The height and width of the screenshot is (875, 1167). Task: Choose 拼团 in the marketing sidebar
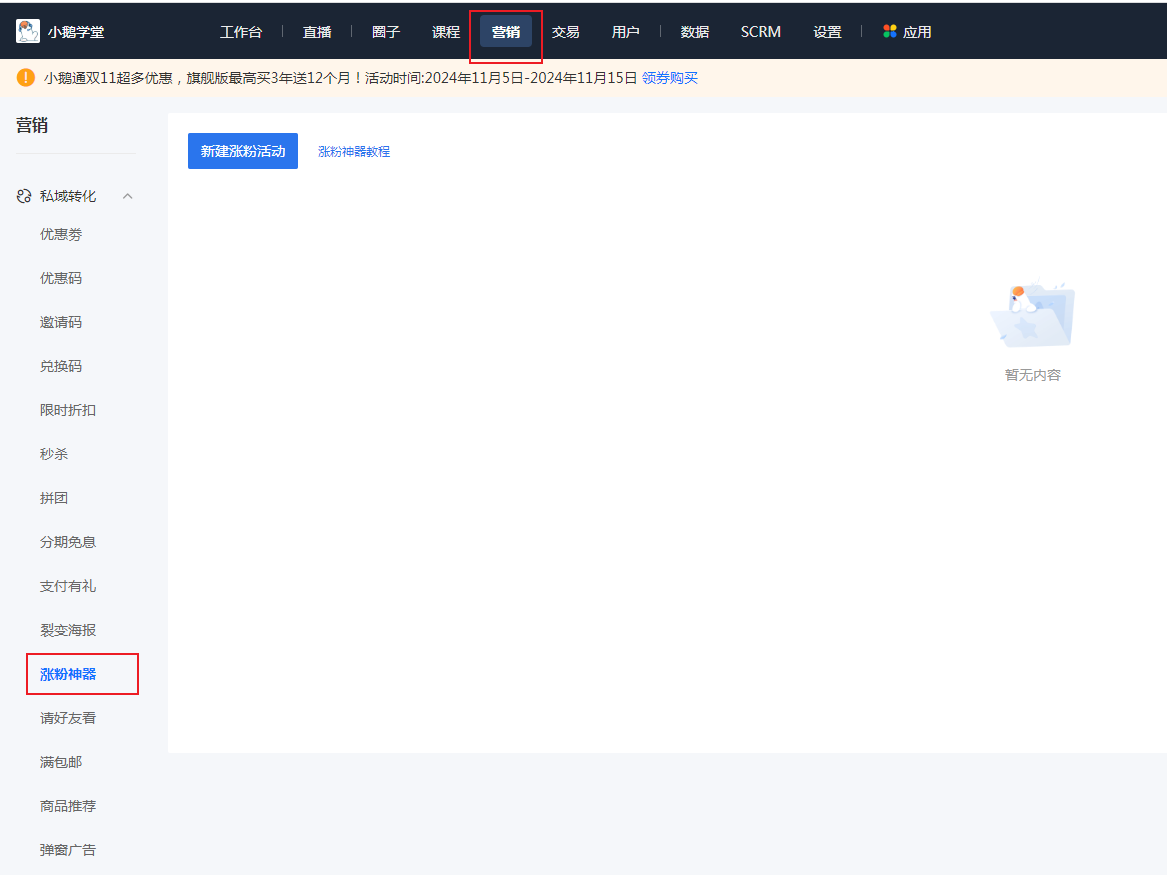[x=54, y=498]
